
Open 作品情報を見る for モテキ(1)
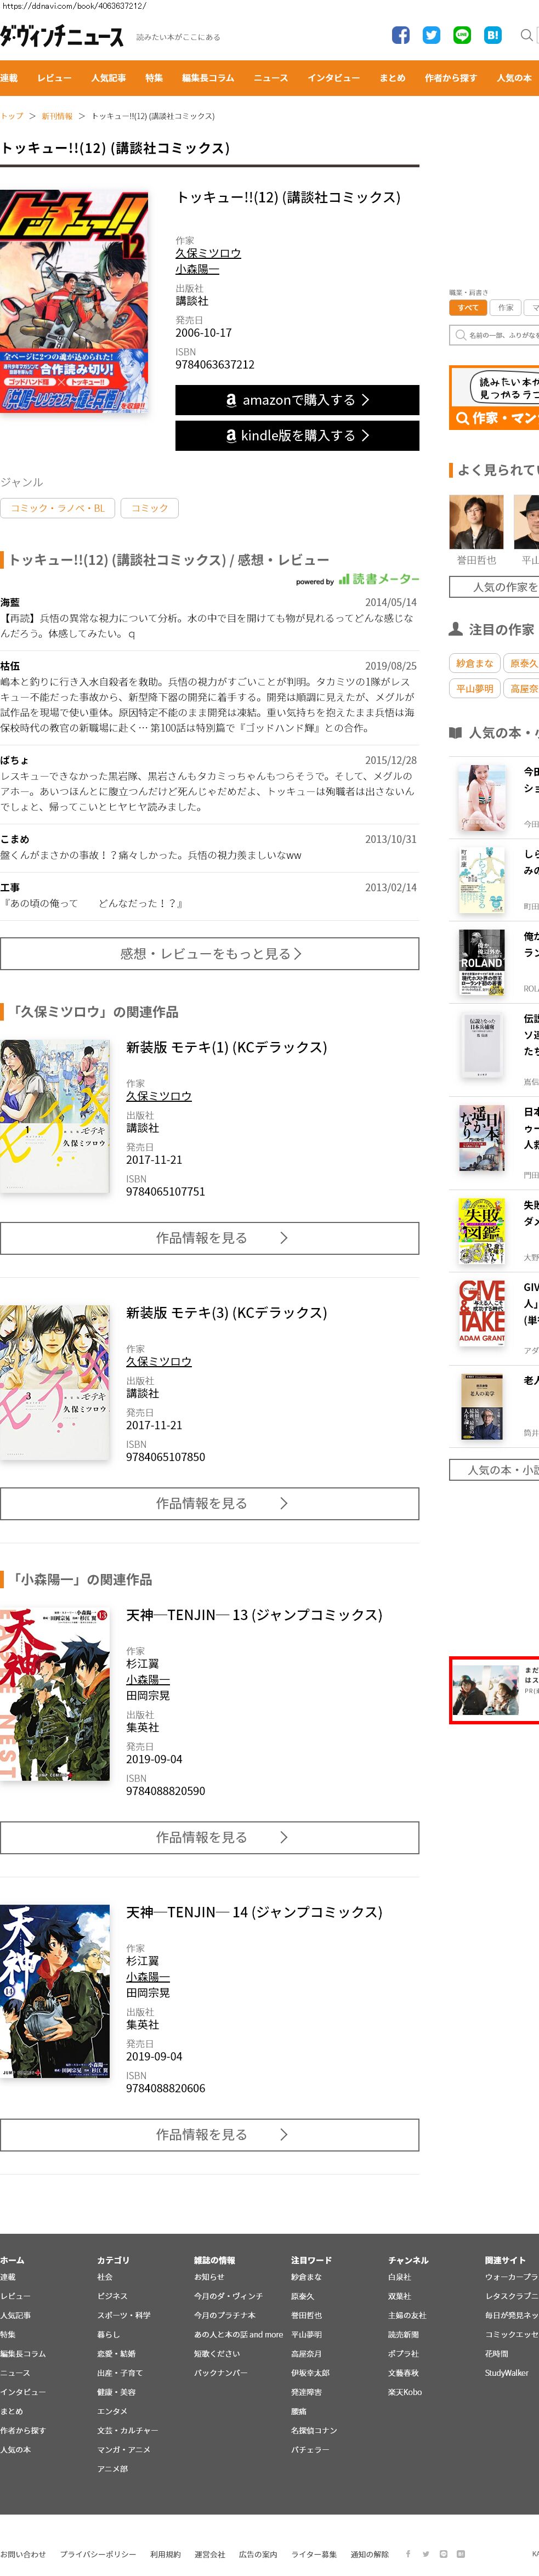click(210, 1238)
